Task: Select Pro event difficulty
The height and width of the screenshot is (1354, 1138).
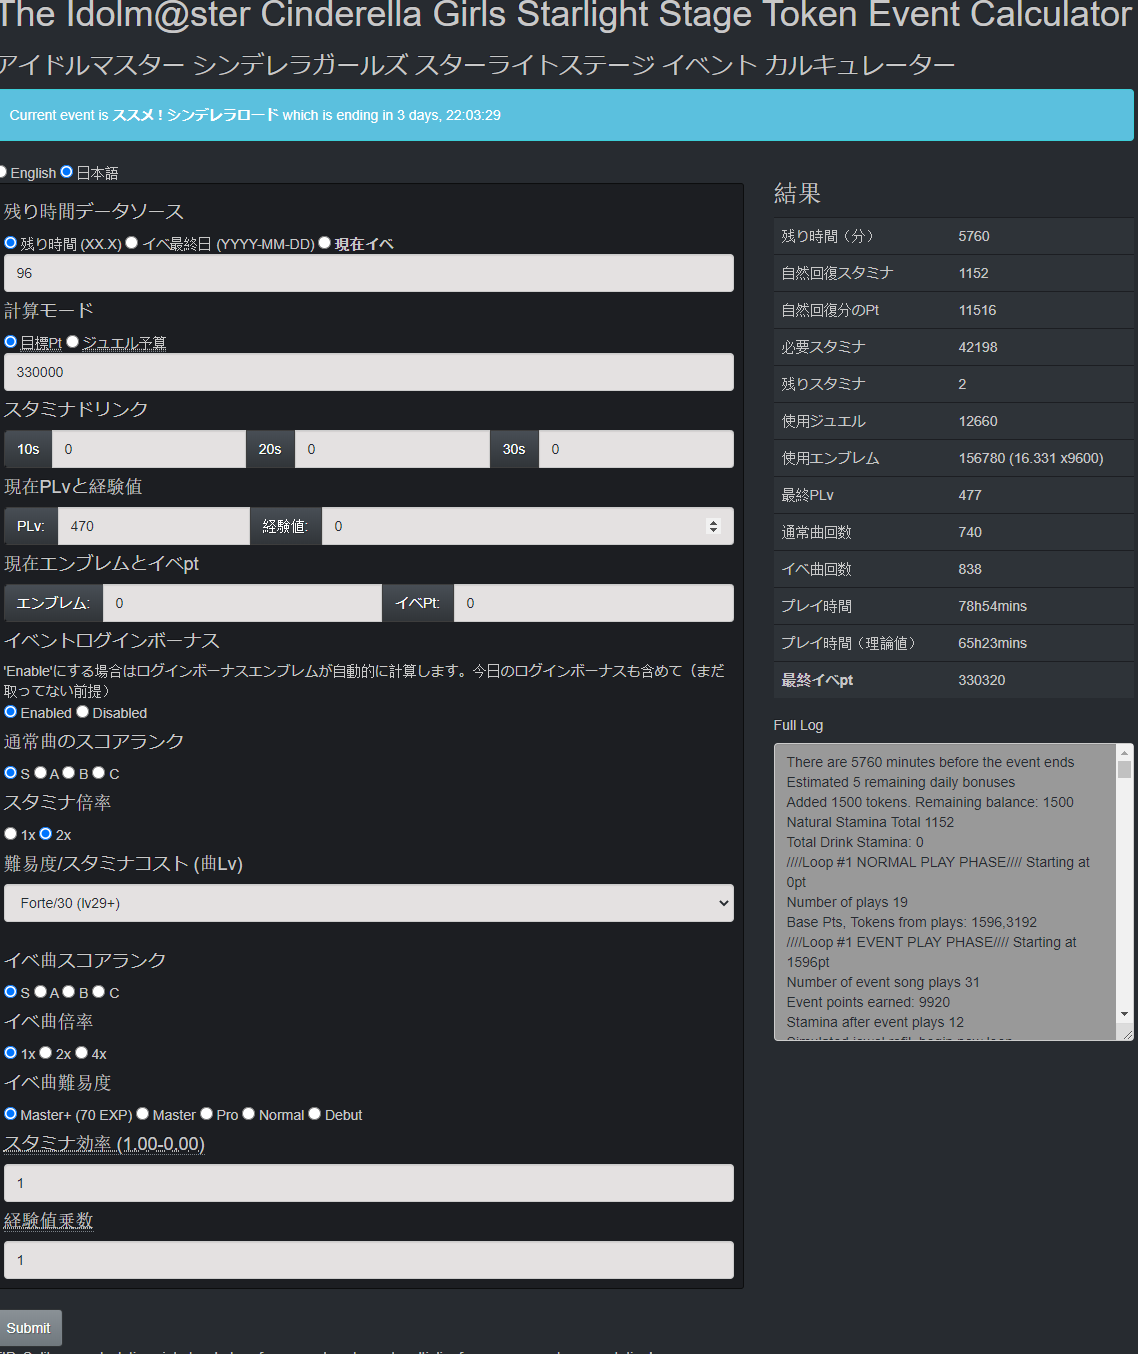Action: pos(207,1114)
